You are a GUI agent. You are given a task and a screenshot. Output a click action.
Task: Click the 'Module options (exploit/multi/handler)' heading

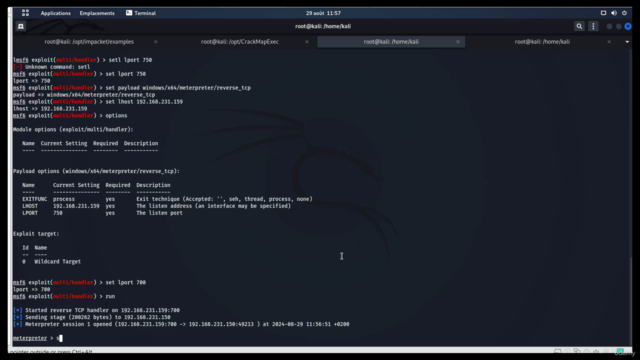point(73,129)
